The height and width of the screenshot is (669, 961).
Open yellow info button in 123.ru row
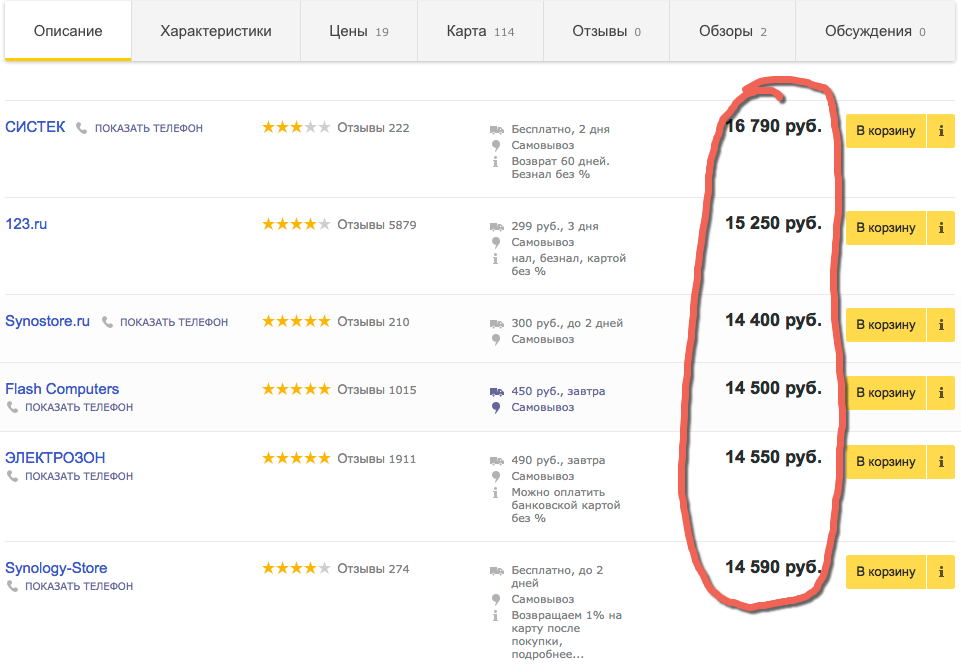pyautogui.click(x=941, y=227)
